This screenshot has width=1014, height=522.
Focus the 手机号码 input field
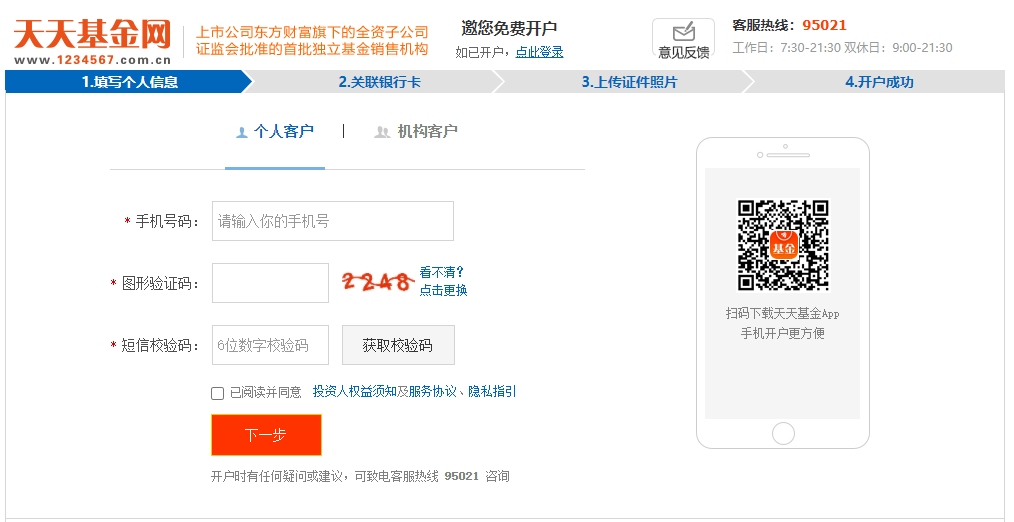pyautogui.click(x=332, y=221)
